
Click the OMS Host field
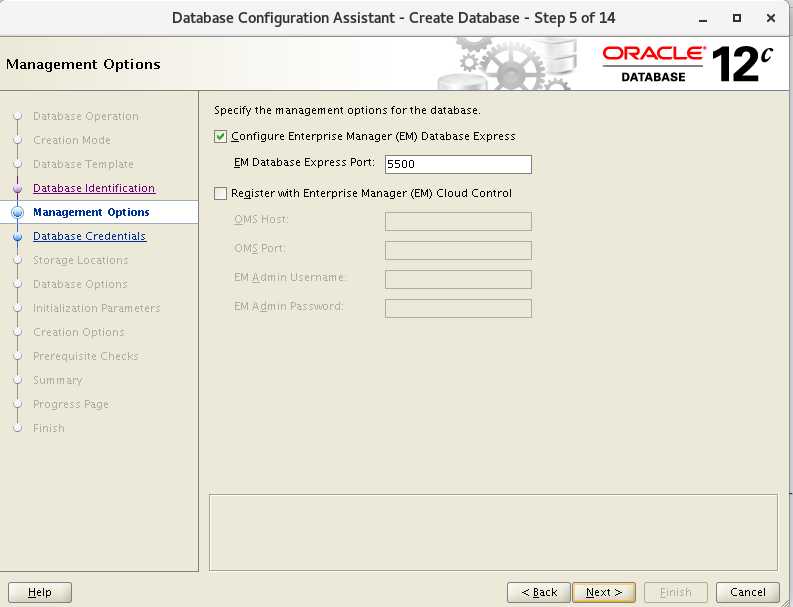[x=458, y=222]
